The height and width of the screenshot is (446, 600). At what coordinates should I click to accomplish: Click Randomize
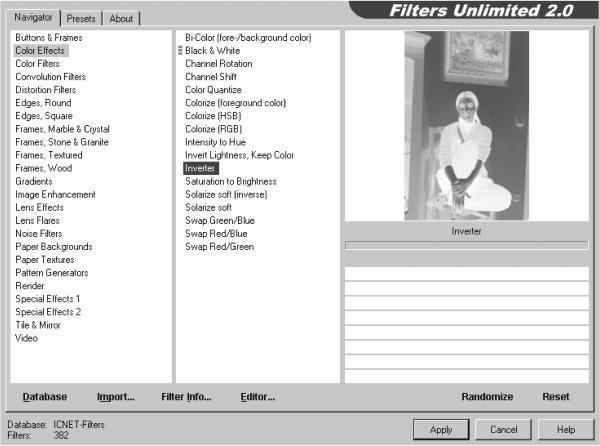[x=487, y=397]
